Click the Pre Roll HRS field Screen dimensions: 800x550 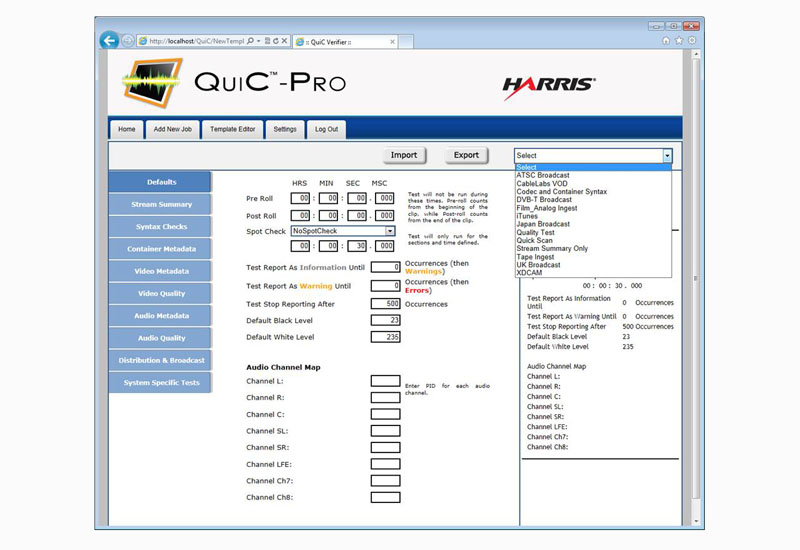point(300,198)
